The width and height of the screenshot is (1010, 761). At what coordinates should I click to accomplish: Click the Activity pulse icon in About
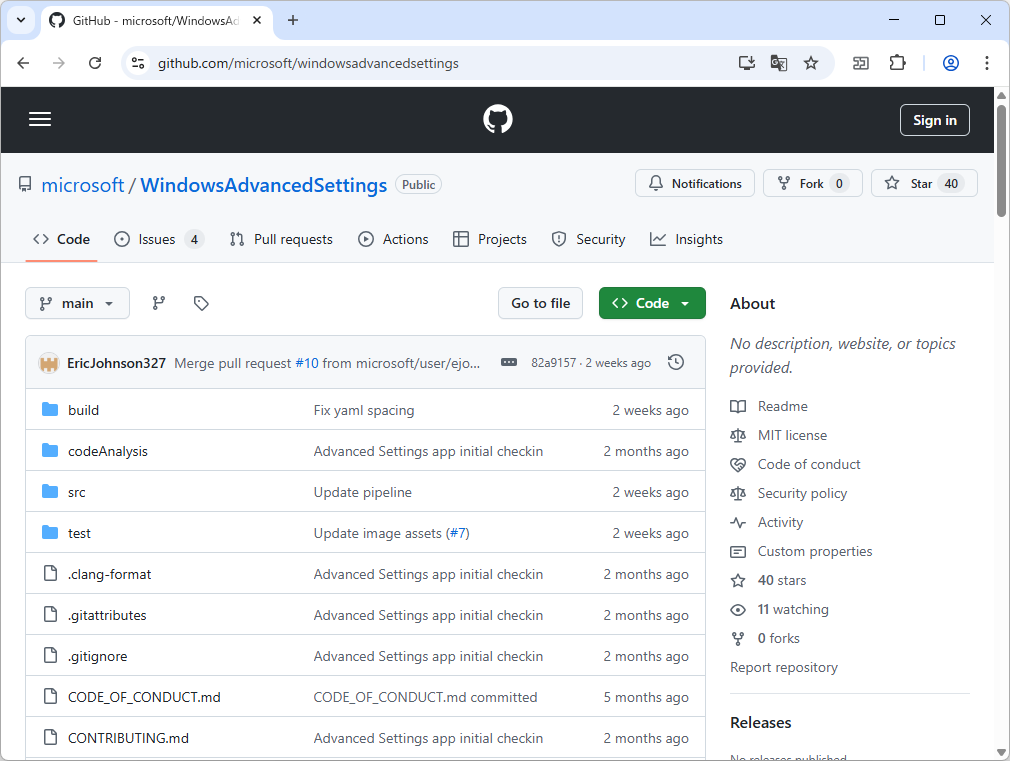tap(738, 522)
